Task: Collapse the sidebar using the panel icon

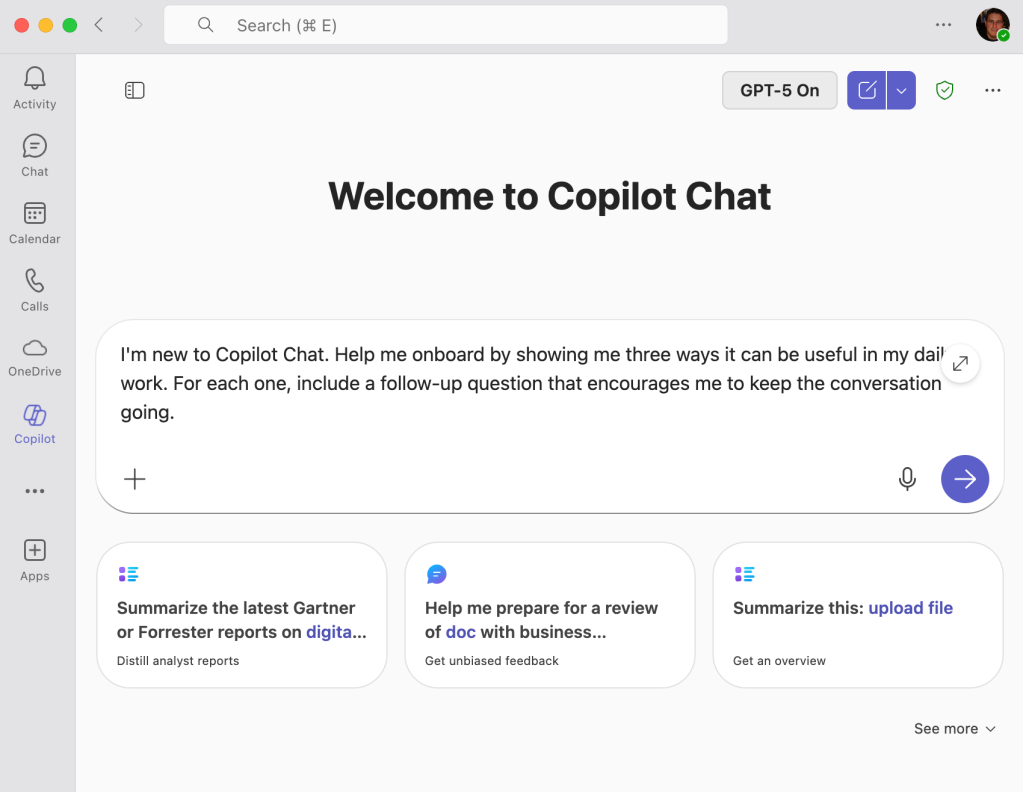Action: pos(134,90)
